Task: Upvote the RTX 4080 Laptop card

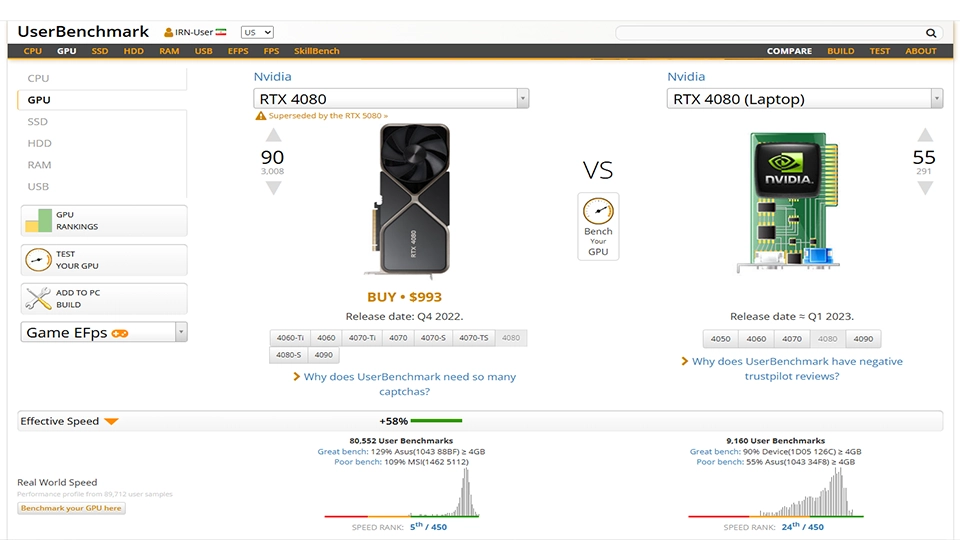Action: pyautogui.click(x=925, y=136)
